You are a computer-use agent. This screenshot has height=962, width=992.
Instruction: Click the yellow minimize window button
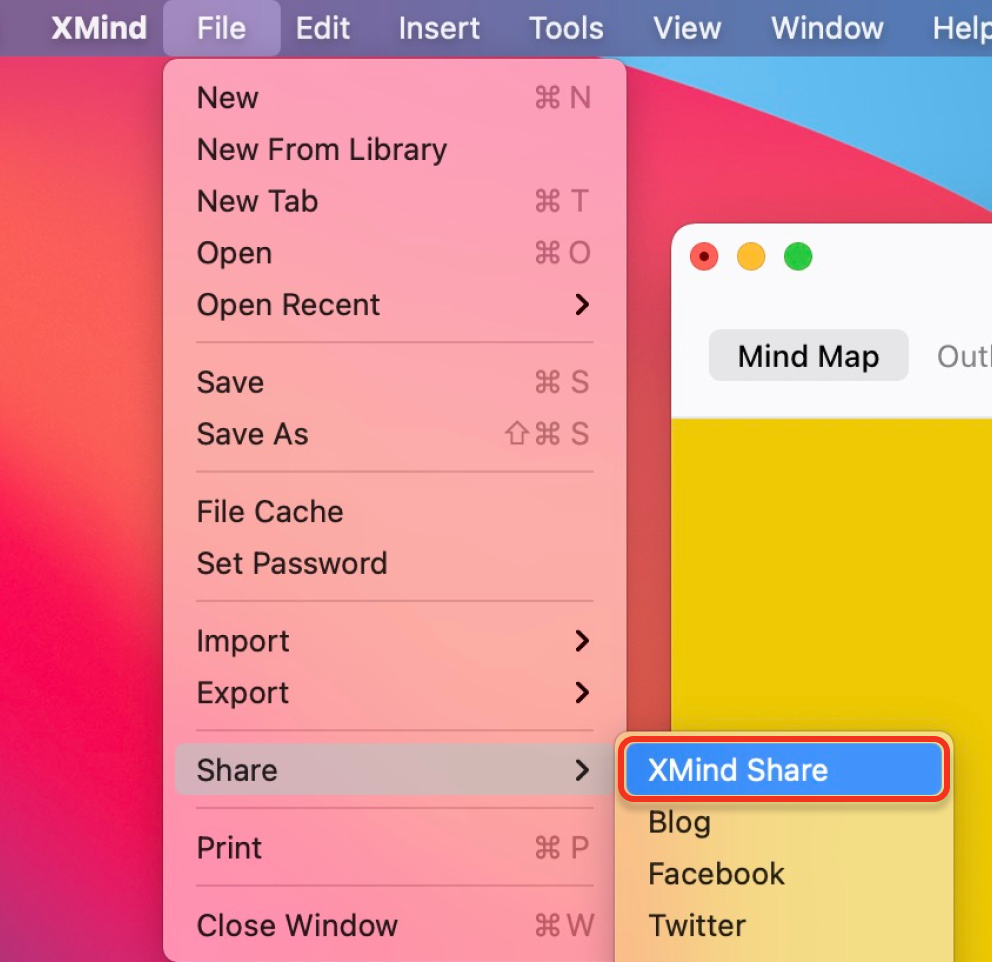751,257
